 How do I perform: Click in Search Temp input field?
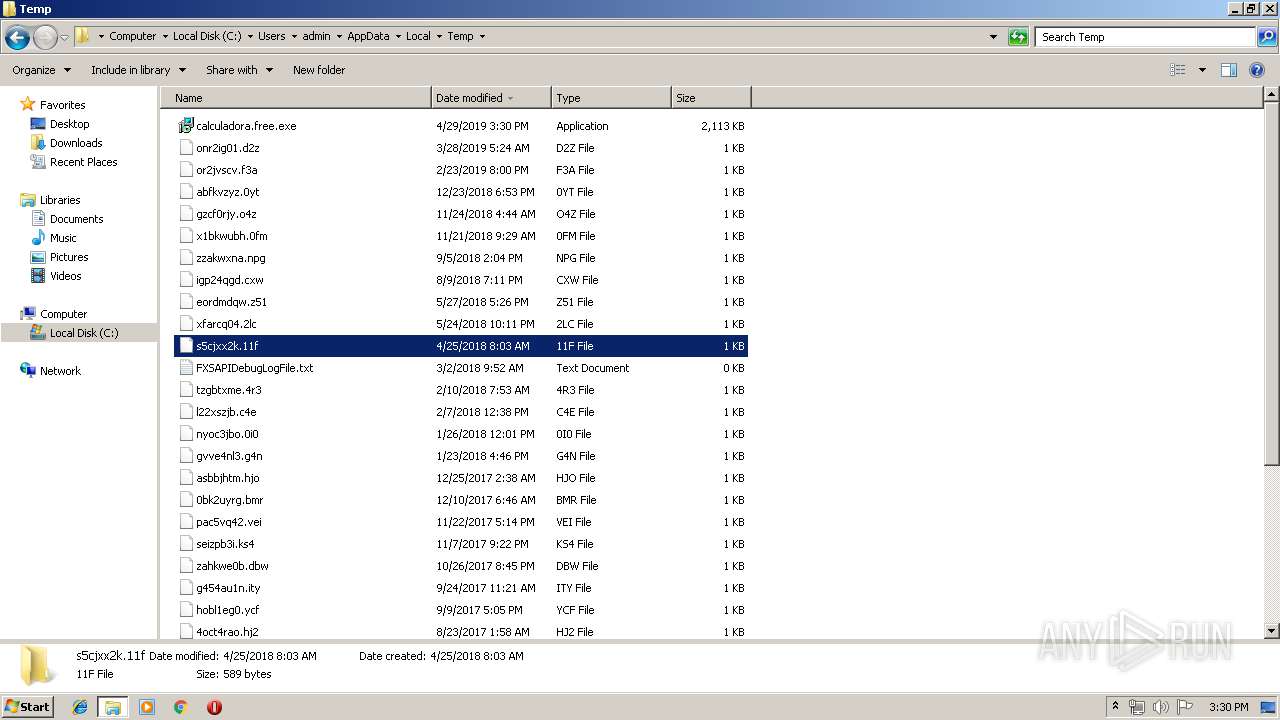pyautogui.click(x=1145, y=37)
